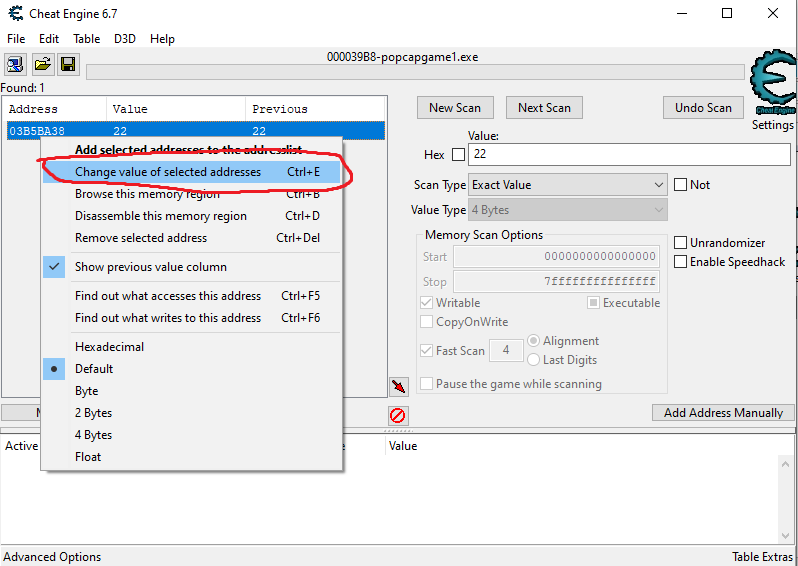
Task: Click Cheat Engine title bar app icon
Action: tap(16, 13)
